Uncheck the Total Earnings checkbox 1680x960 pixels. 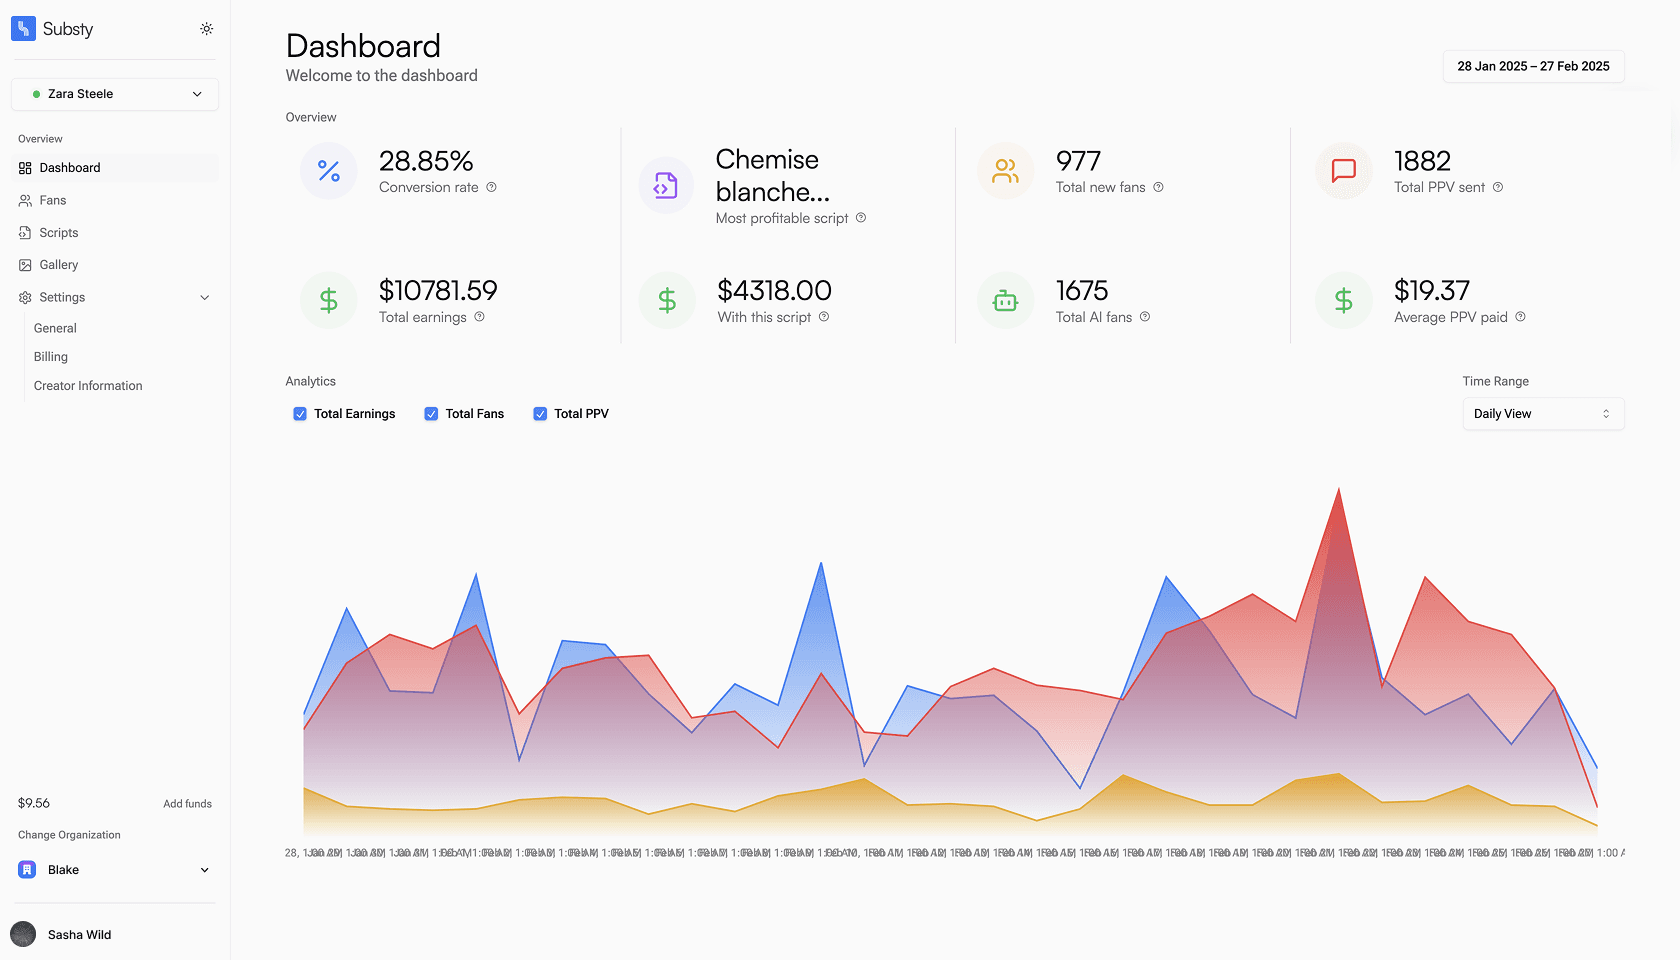point(300,414)
